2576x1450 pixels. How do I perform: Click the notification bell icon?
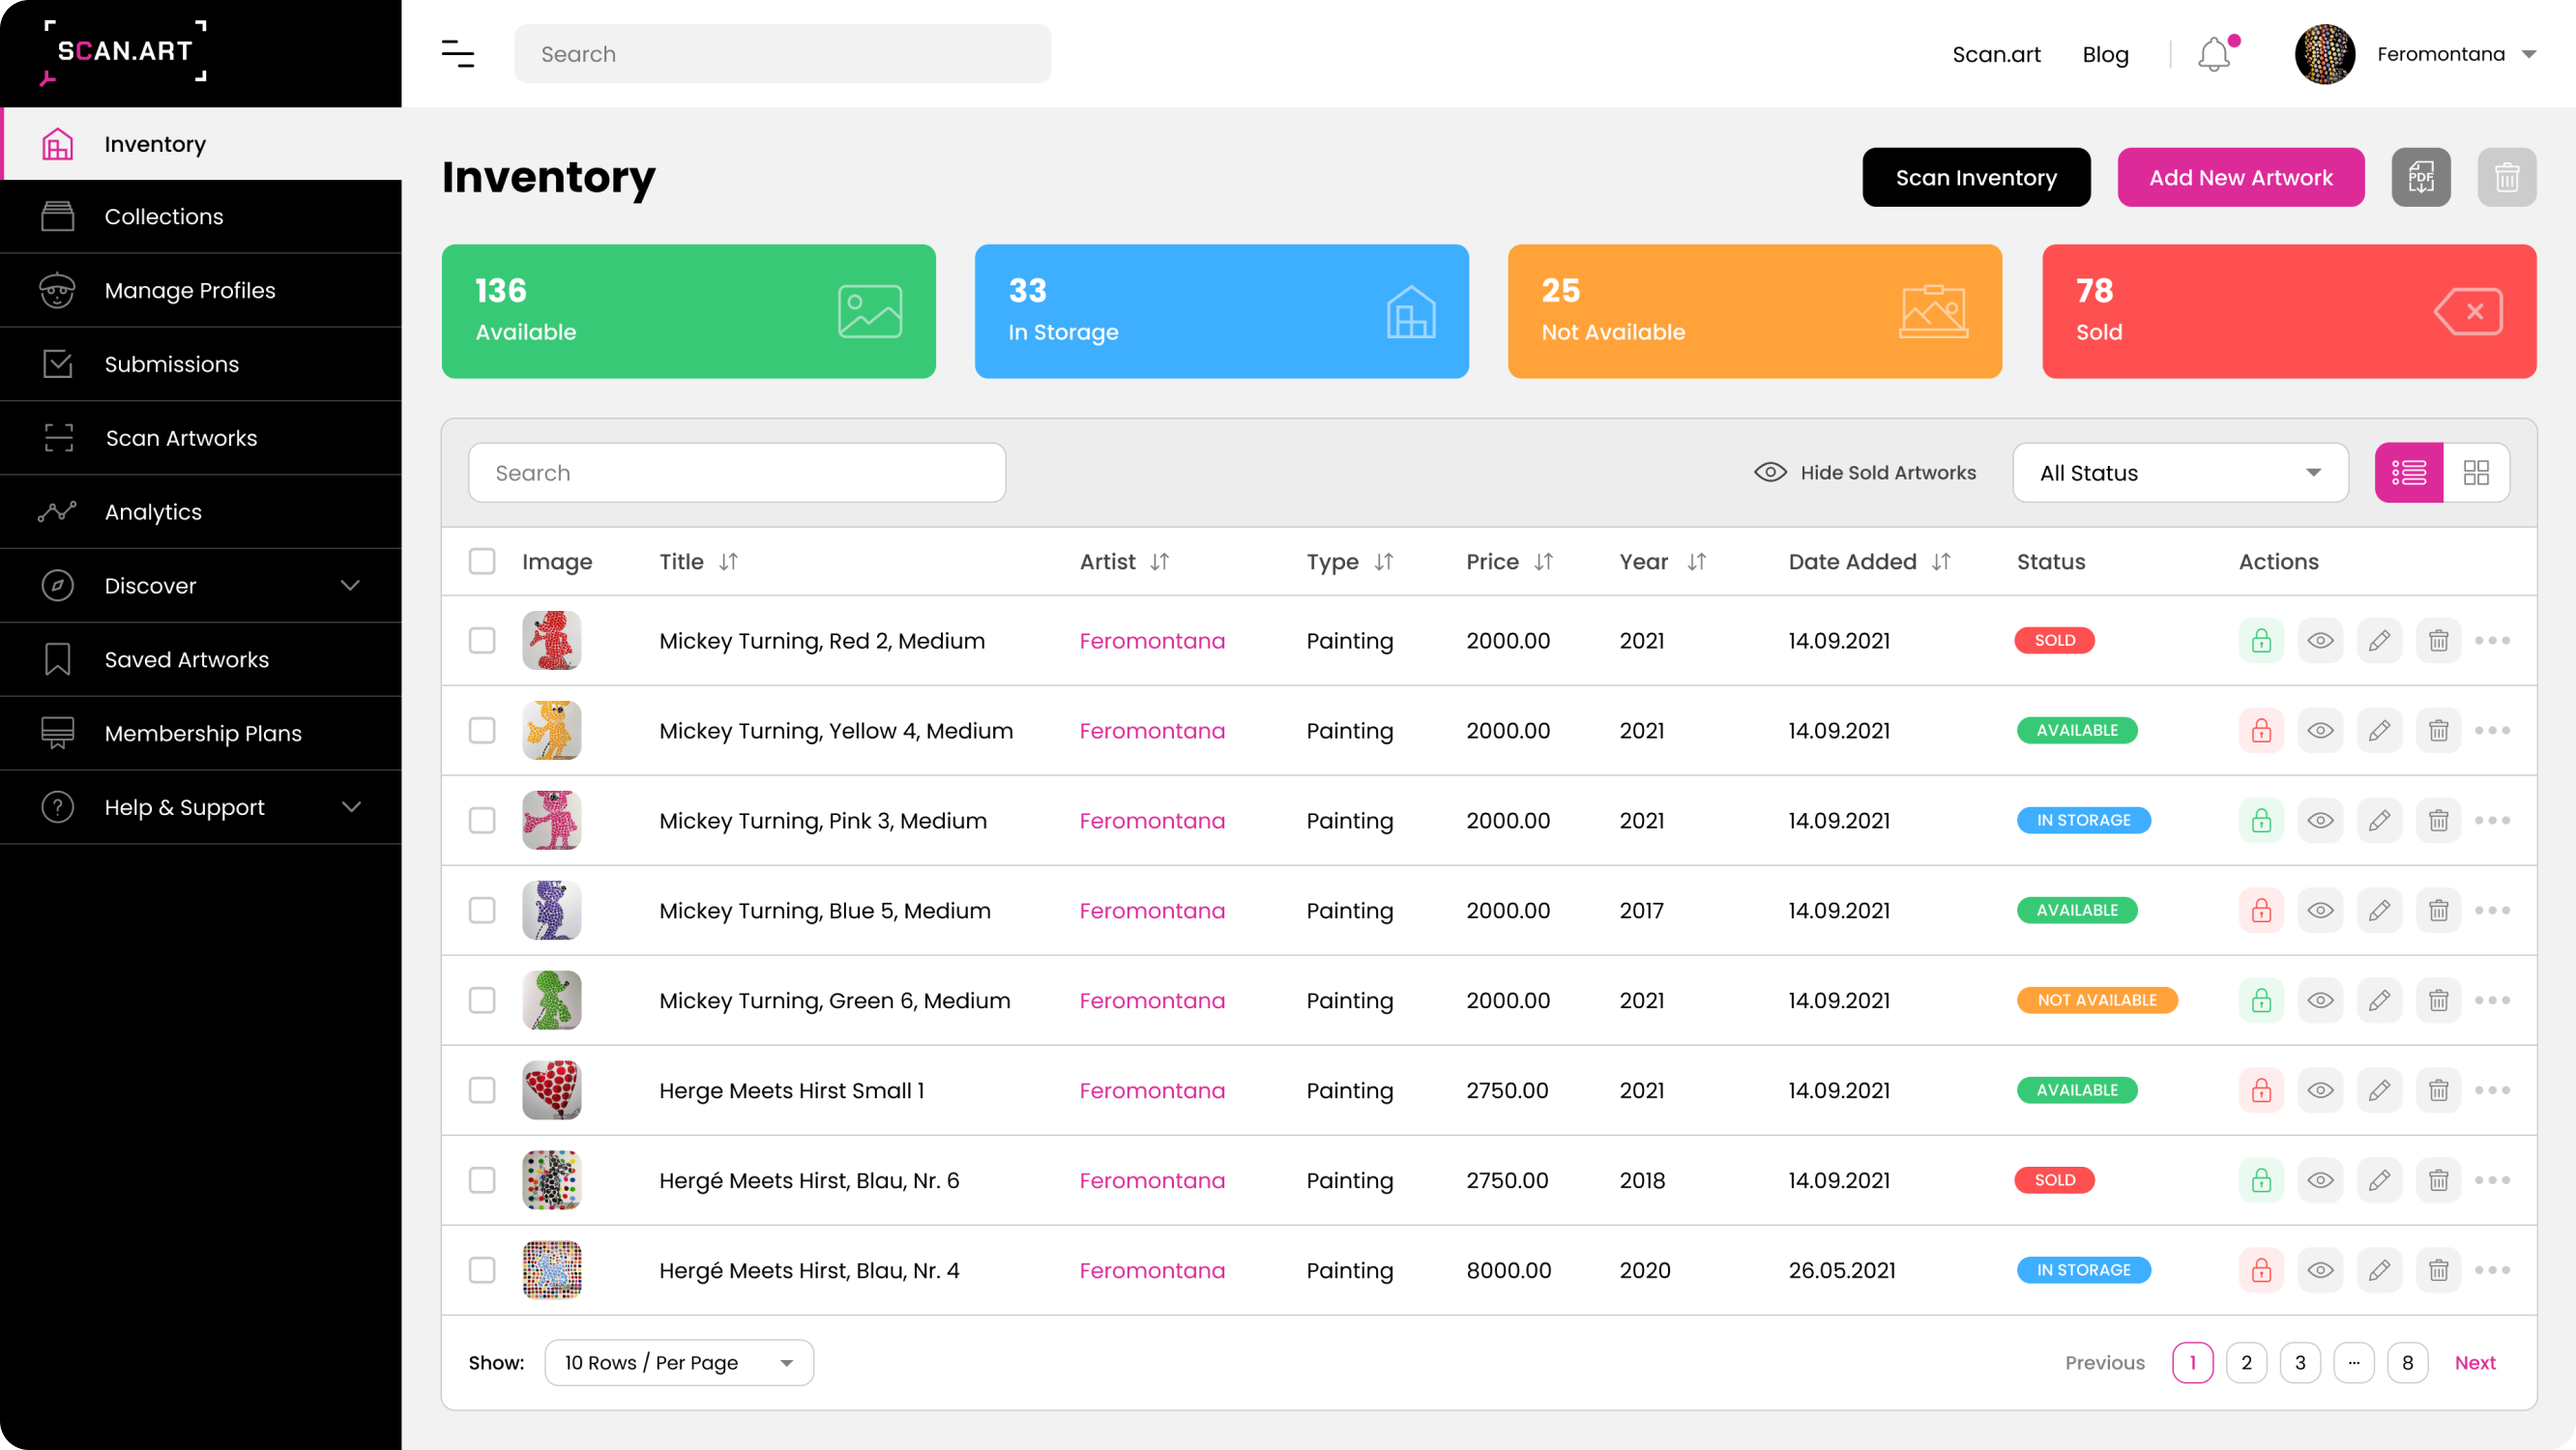(2213, 54)
